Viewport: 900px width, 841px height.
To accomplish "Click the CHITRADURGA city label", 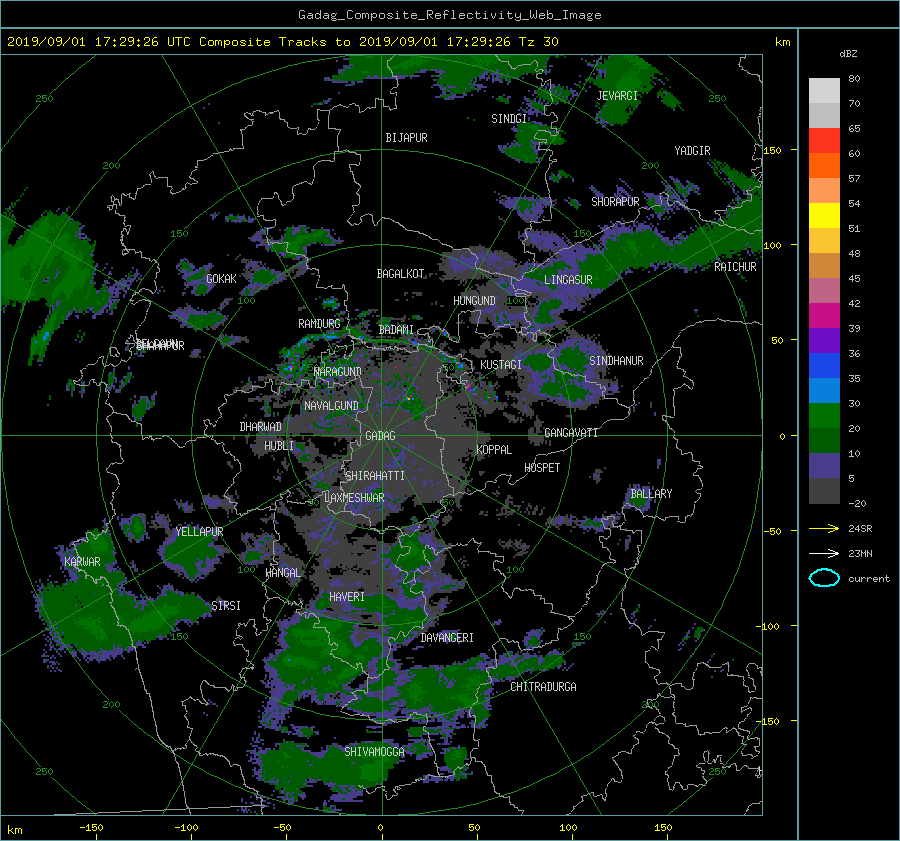I will (543, 687).
